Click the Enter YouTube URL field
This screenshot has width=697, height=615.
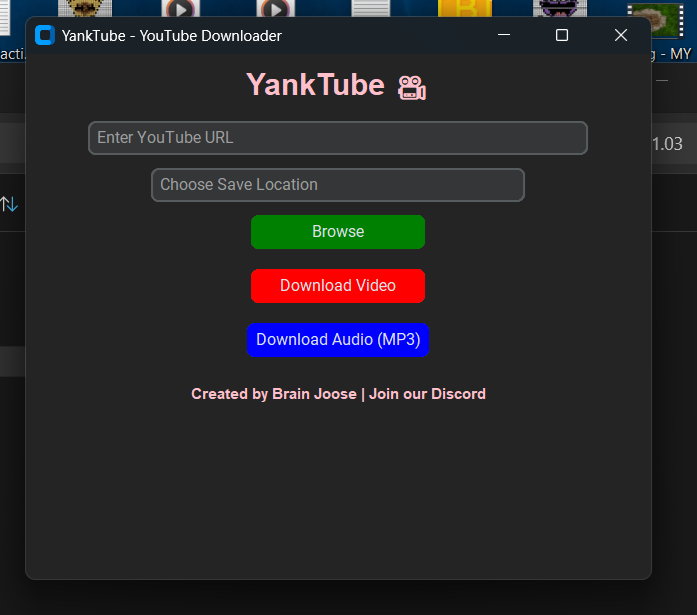[x=338, y=138]
